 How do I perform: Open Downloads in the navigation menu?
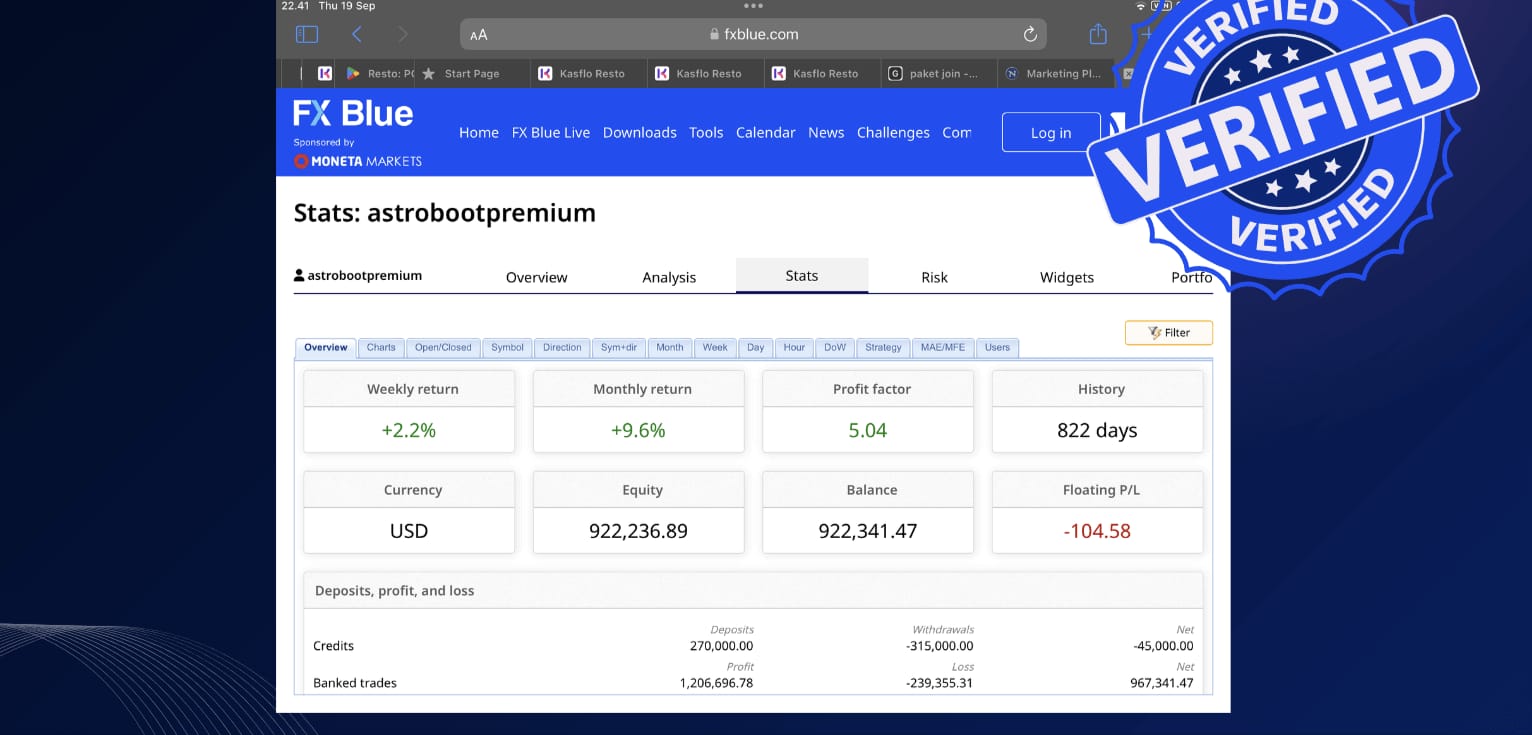(639, 133)
